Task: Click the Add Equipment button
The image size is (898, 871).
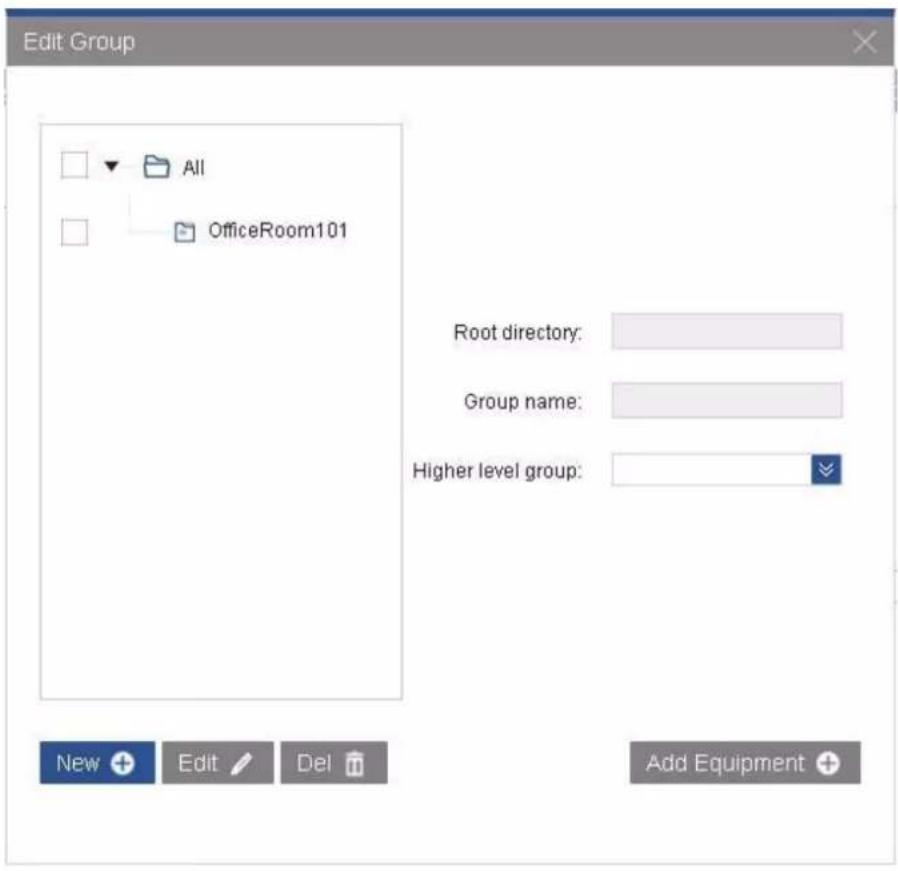Action: (745, 762)
